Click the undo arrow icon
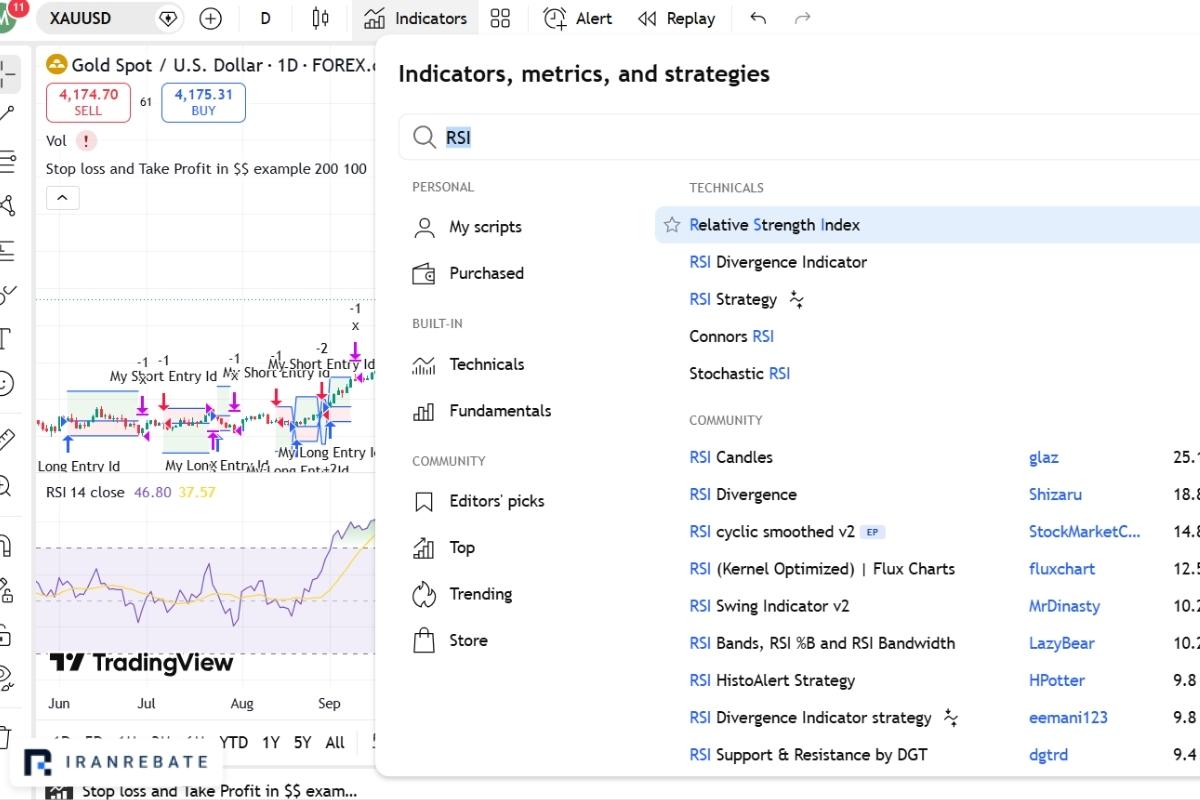 [x=758, y=18]
